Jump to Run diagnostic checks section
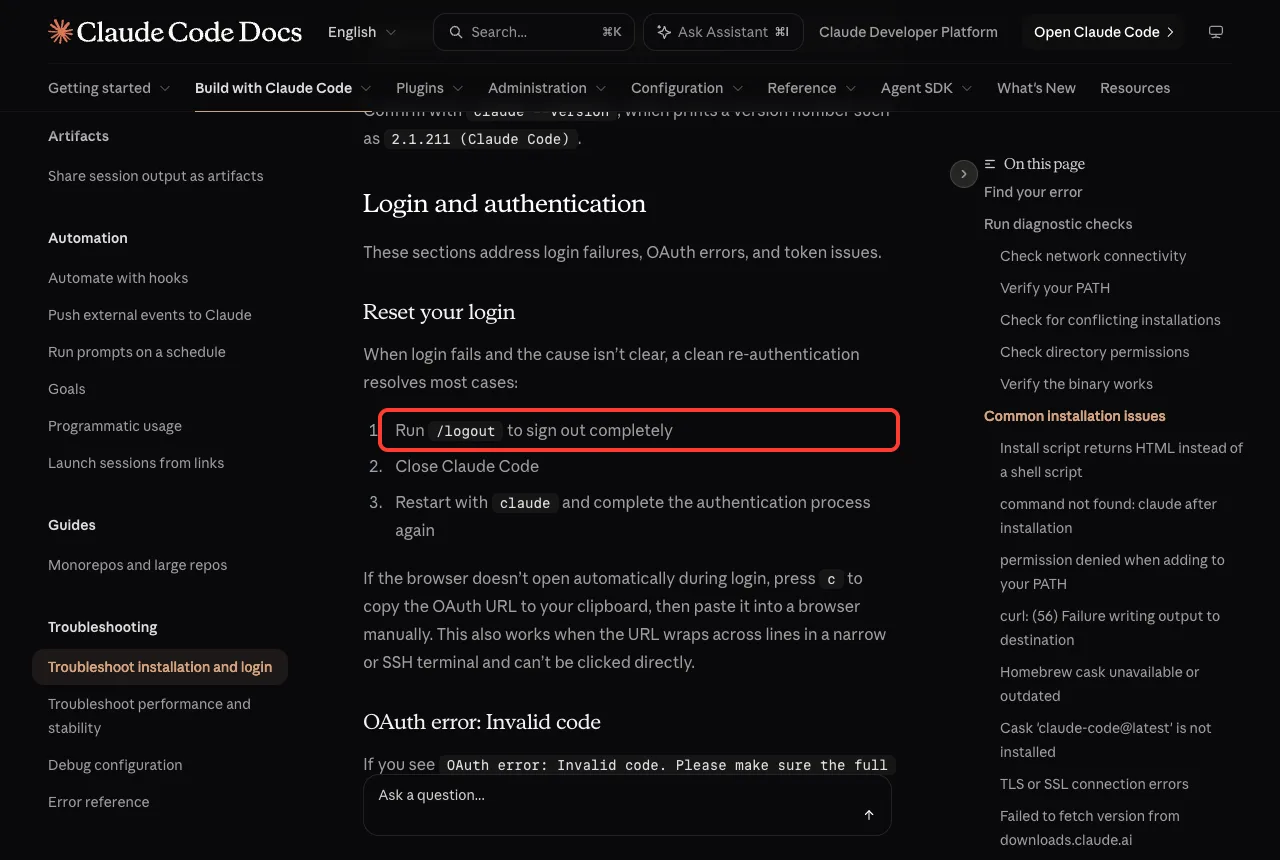This screenshot has width=1280, height=860. [x=1058, y=224]
